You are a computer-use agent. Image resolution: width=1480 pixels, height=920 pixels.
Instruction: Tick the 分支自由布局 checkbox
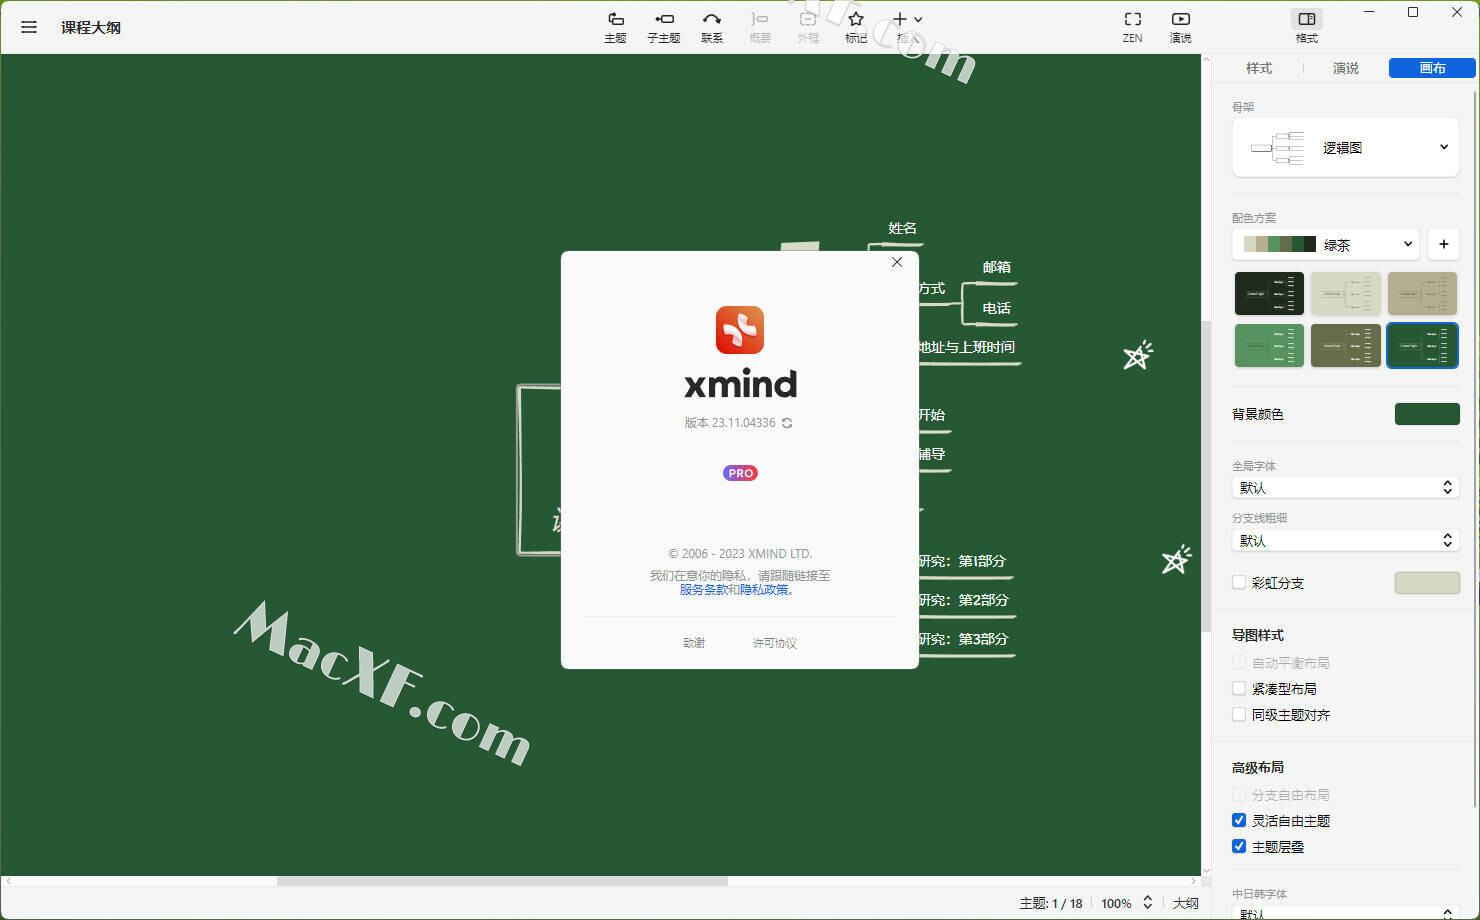[x=1239, y=795]
